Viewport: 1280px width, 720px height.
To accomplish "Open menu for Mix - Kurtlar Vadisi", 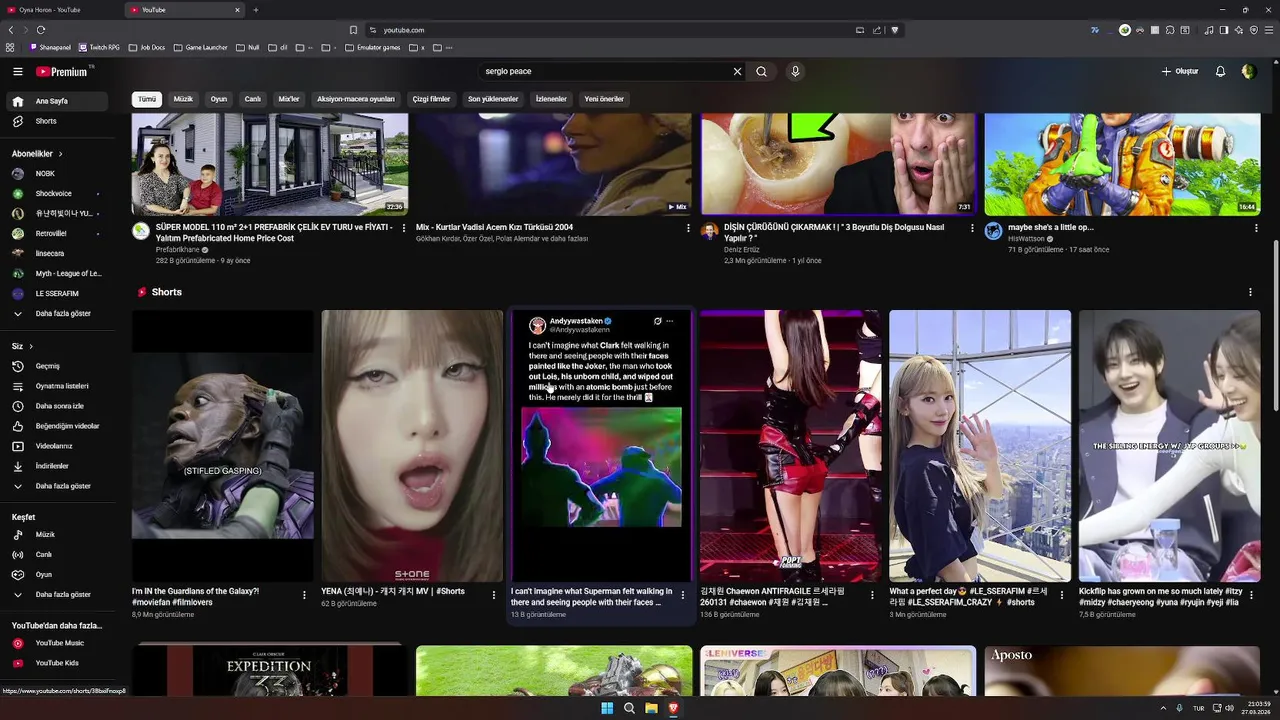I will pos(688,228).
